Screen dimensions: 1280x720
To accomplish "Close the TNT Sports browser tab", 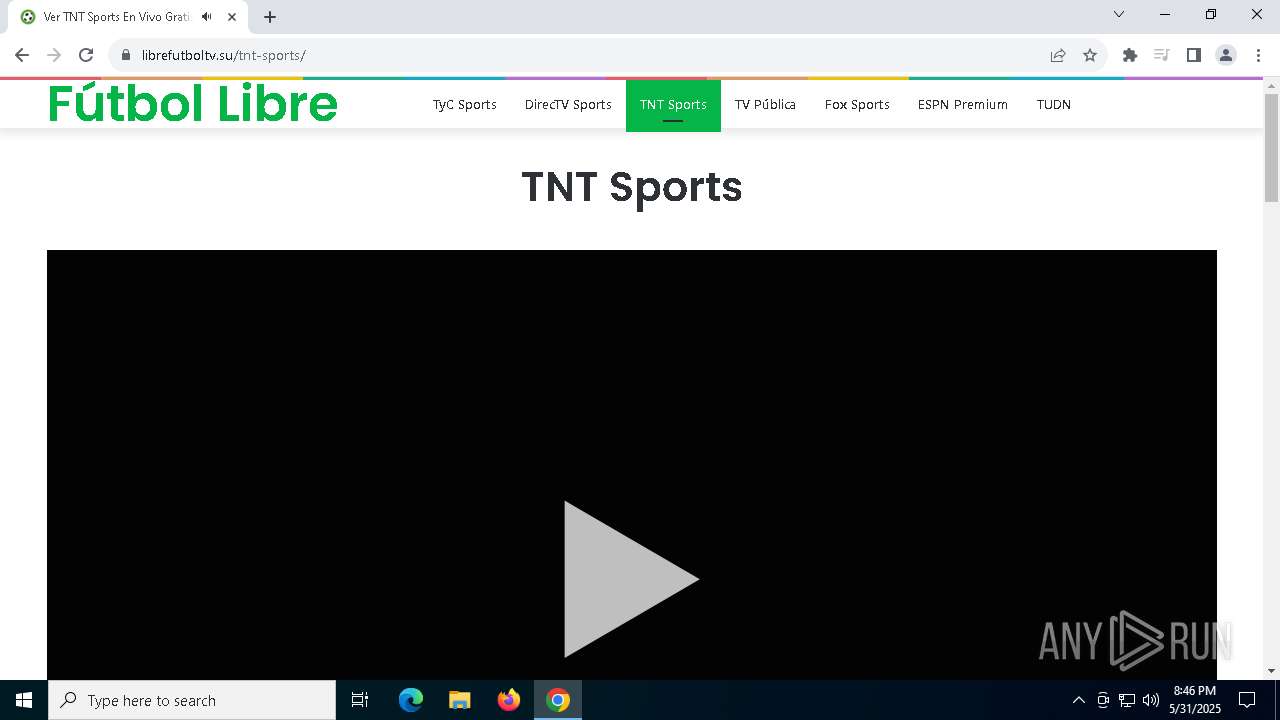I will (x=232, y=17).
